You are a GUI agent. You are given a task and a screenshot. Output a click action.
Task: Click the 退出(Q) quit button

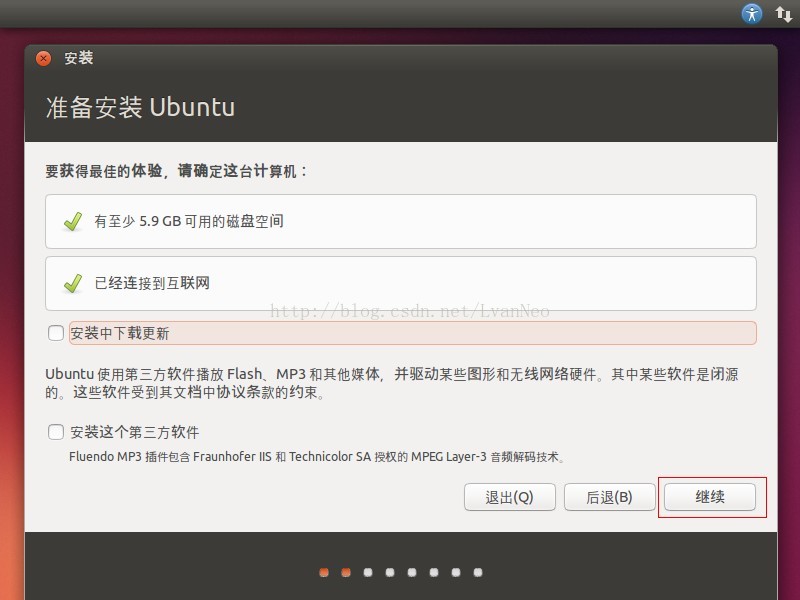tap(510, 496)
